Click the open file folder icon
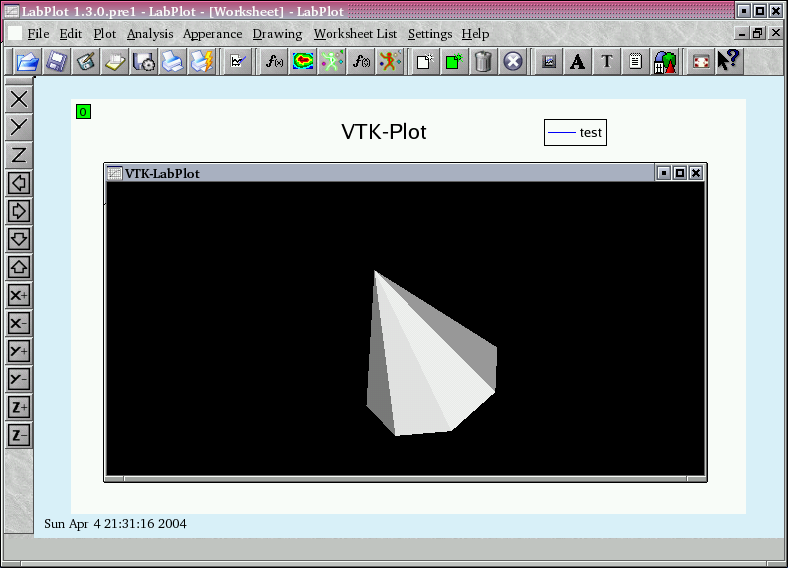This screenshot has height=568, width=788. 27,61
